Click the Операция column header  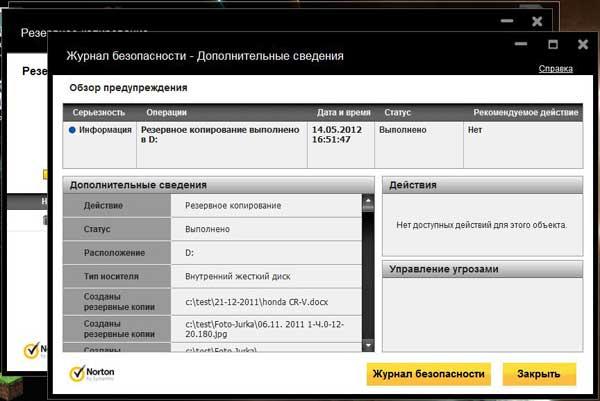coord(166,112)
